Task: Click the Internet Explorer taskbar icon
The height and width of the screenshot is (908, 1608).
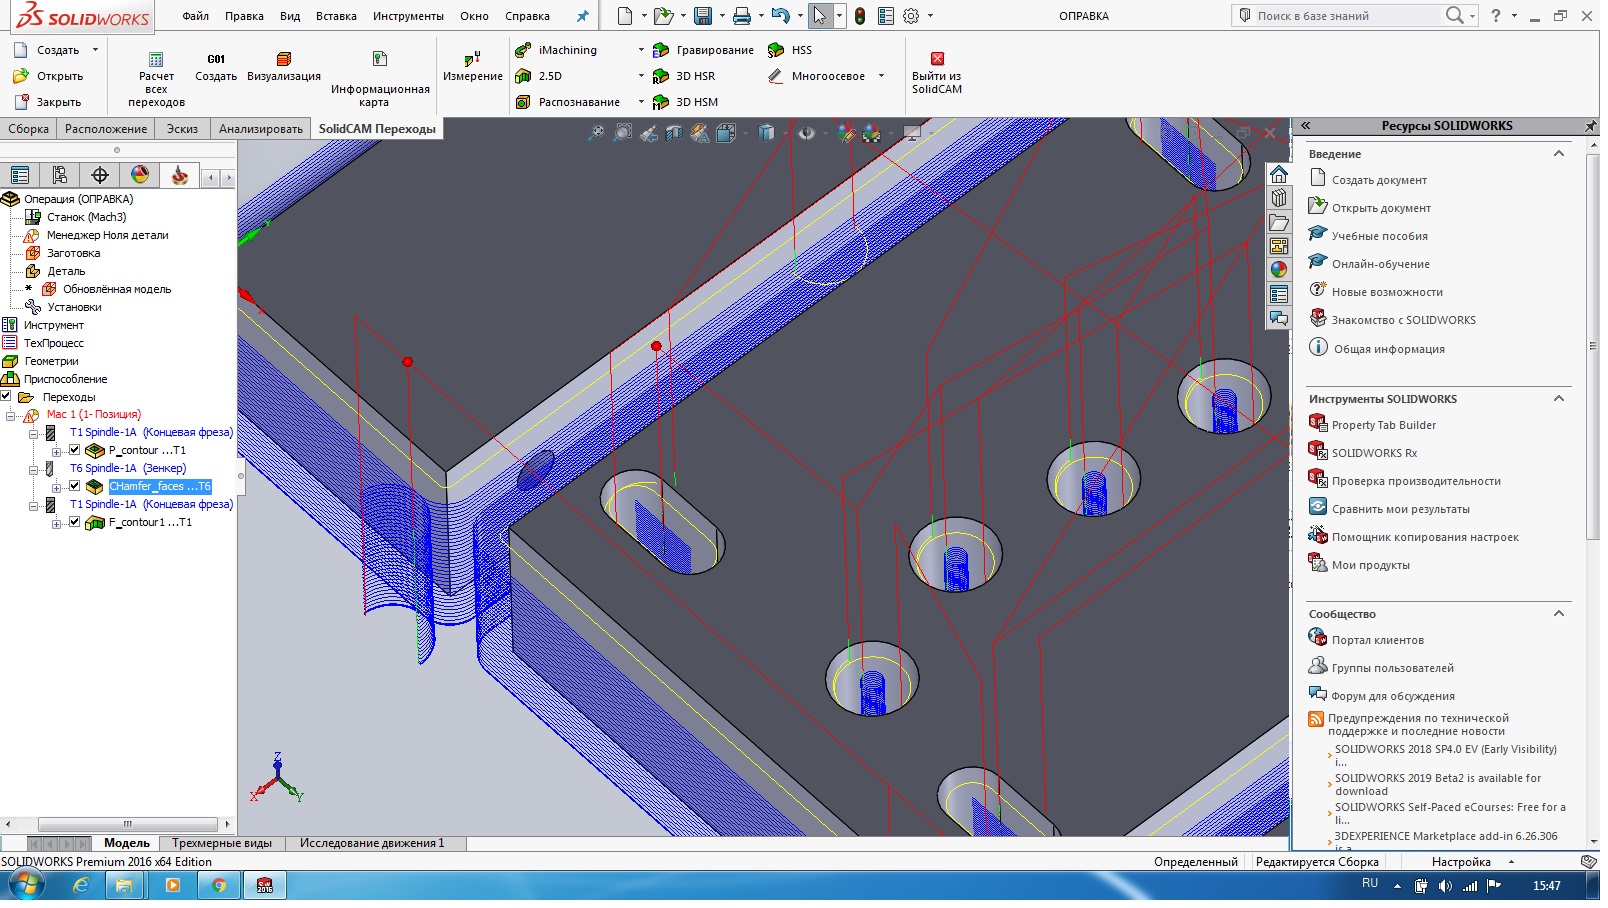Action: (x=81, y=886)
